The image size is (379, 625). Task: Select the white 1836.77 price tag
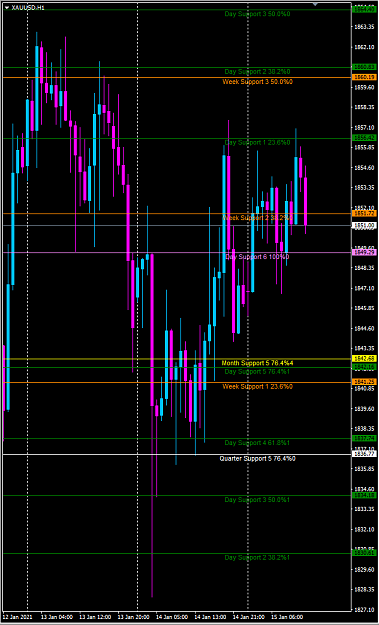tap(365, 454)
